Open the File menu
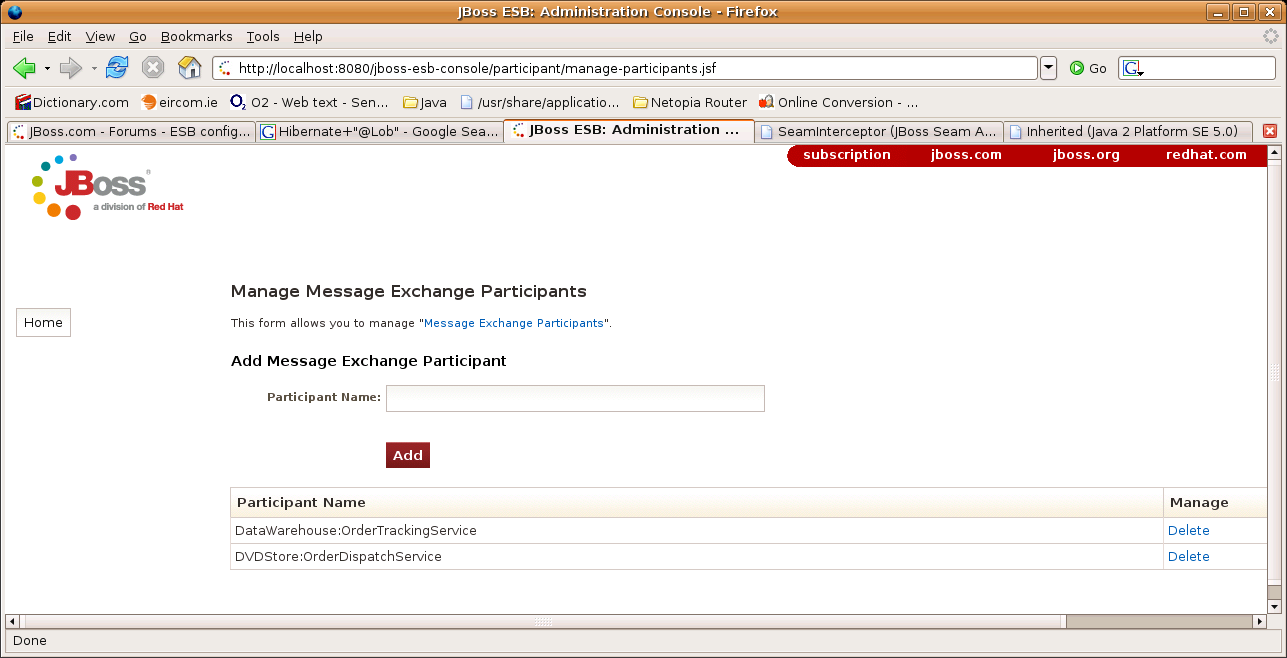This screenshot has height=658, width=1287. click(x=23, y=36)
